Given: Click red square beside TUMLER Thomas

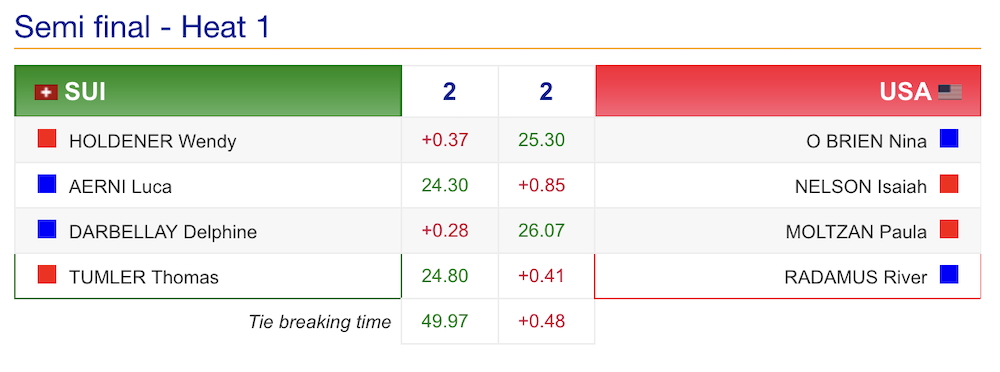Looking at the screenshot, I should pyautogui.click(x=47, y=274).
